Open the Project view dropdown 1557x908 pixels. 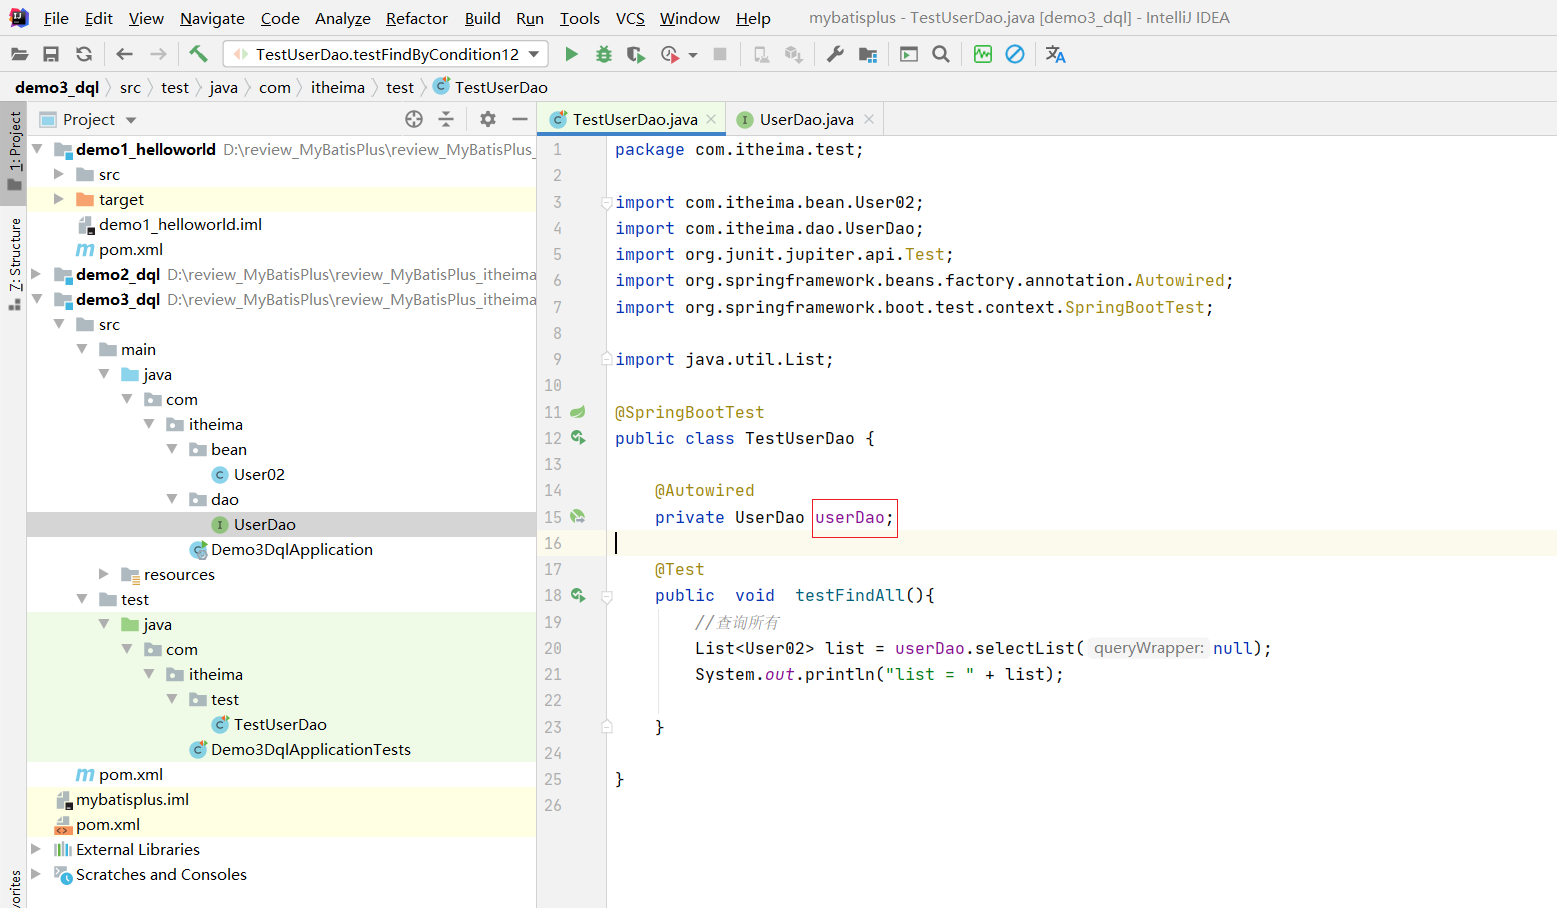131,120
